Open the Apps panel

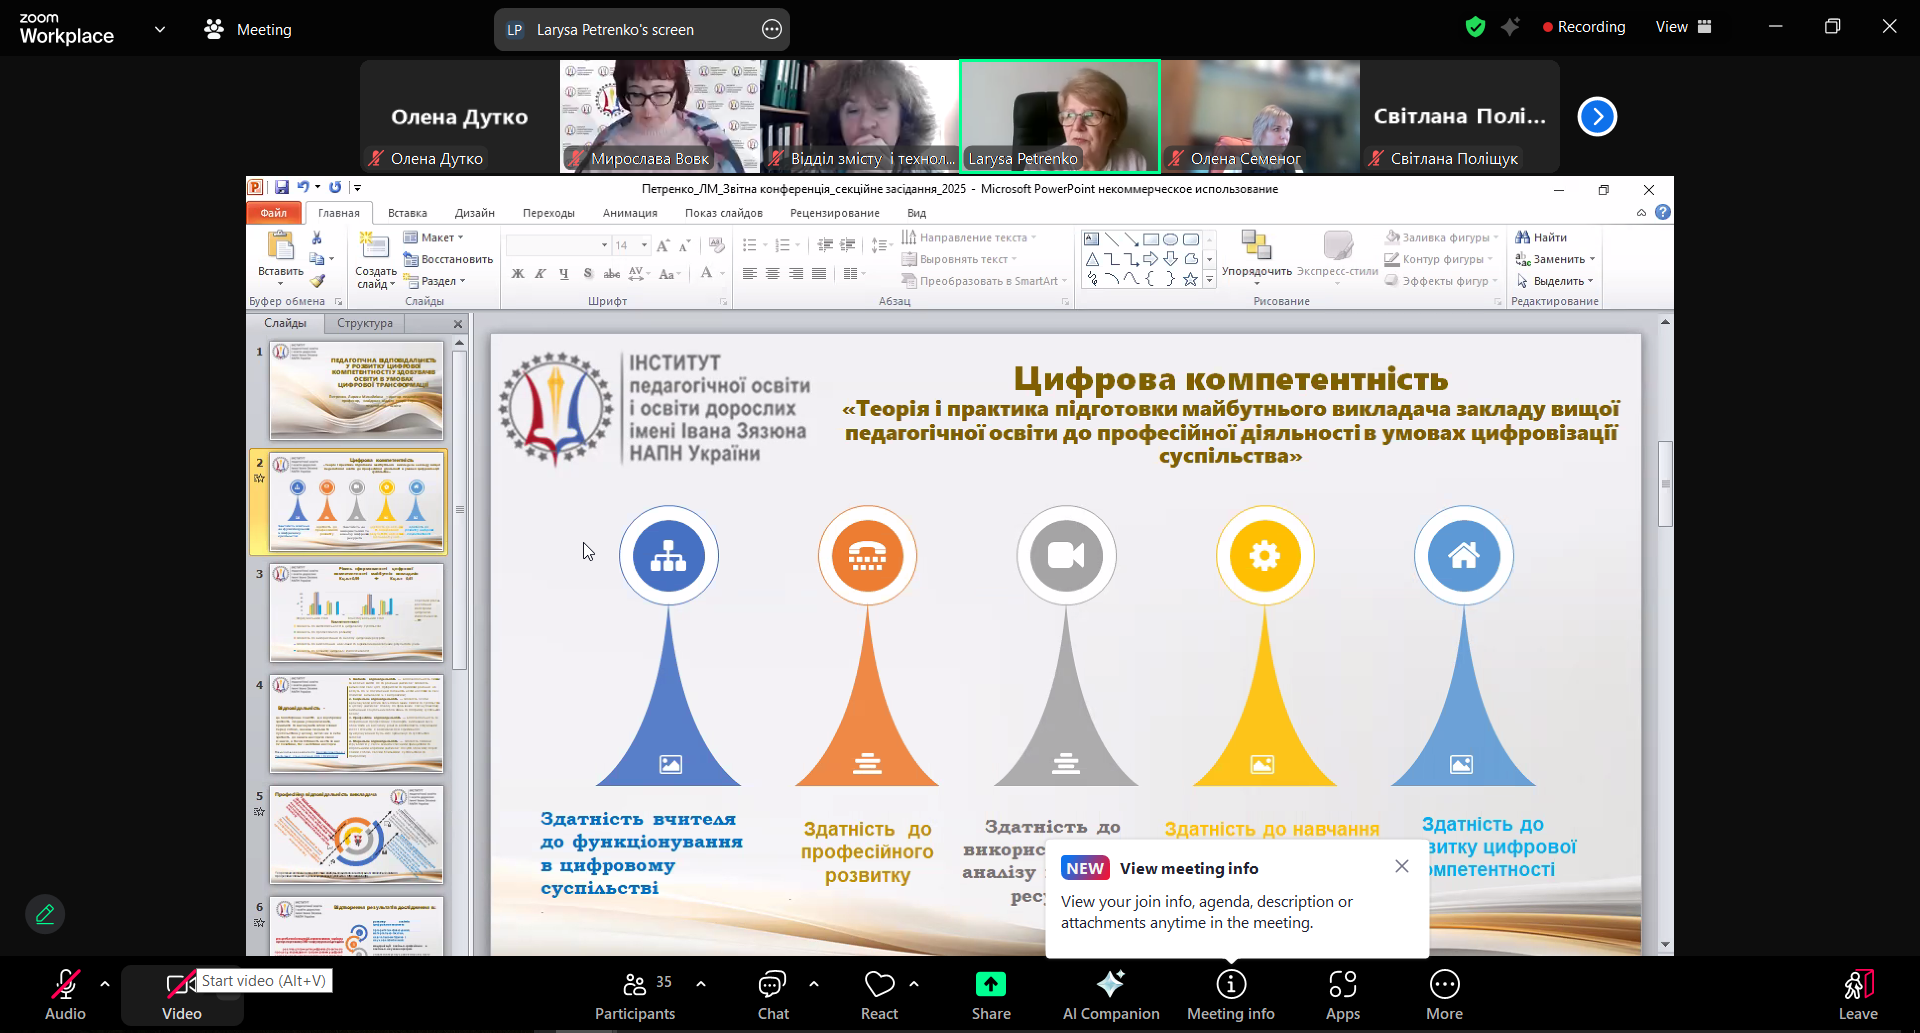1342,995
